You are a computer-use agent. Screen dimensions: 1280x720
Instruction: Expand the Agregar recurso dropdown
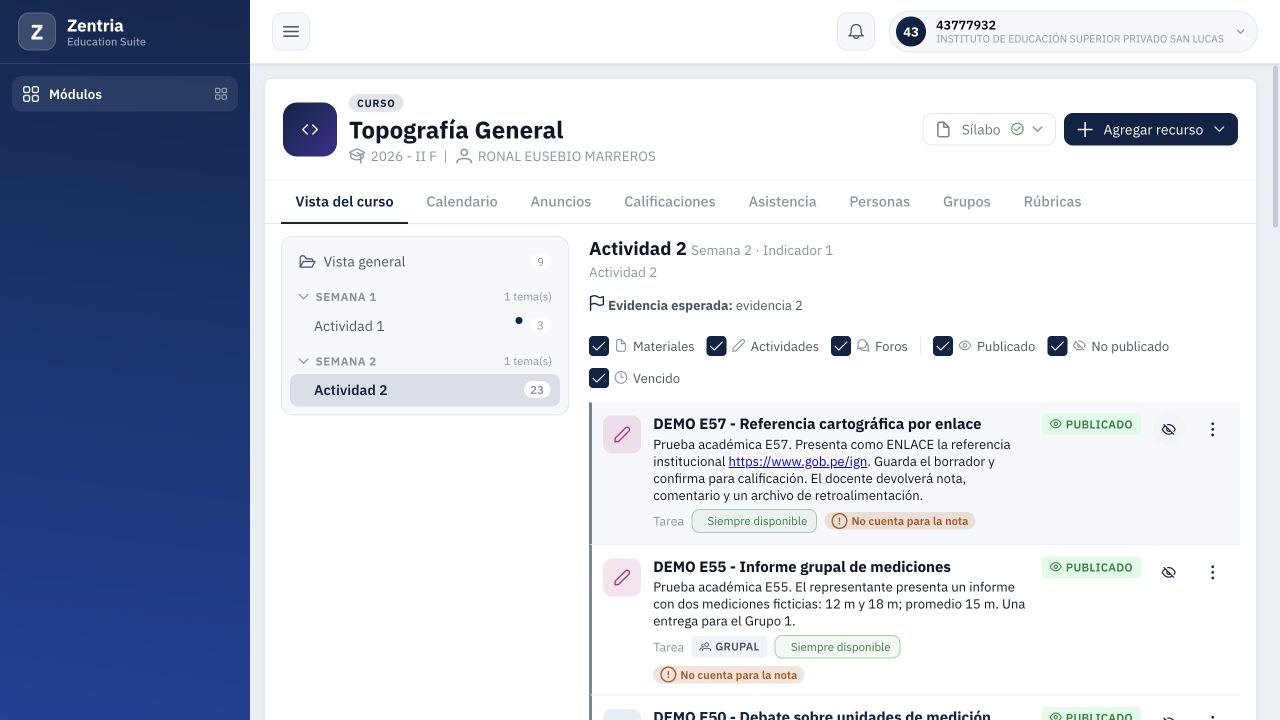coord(1151,129)
